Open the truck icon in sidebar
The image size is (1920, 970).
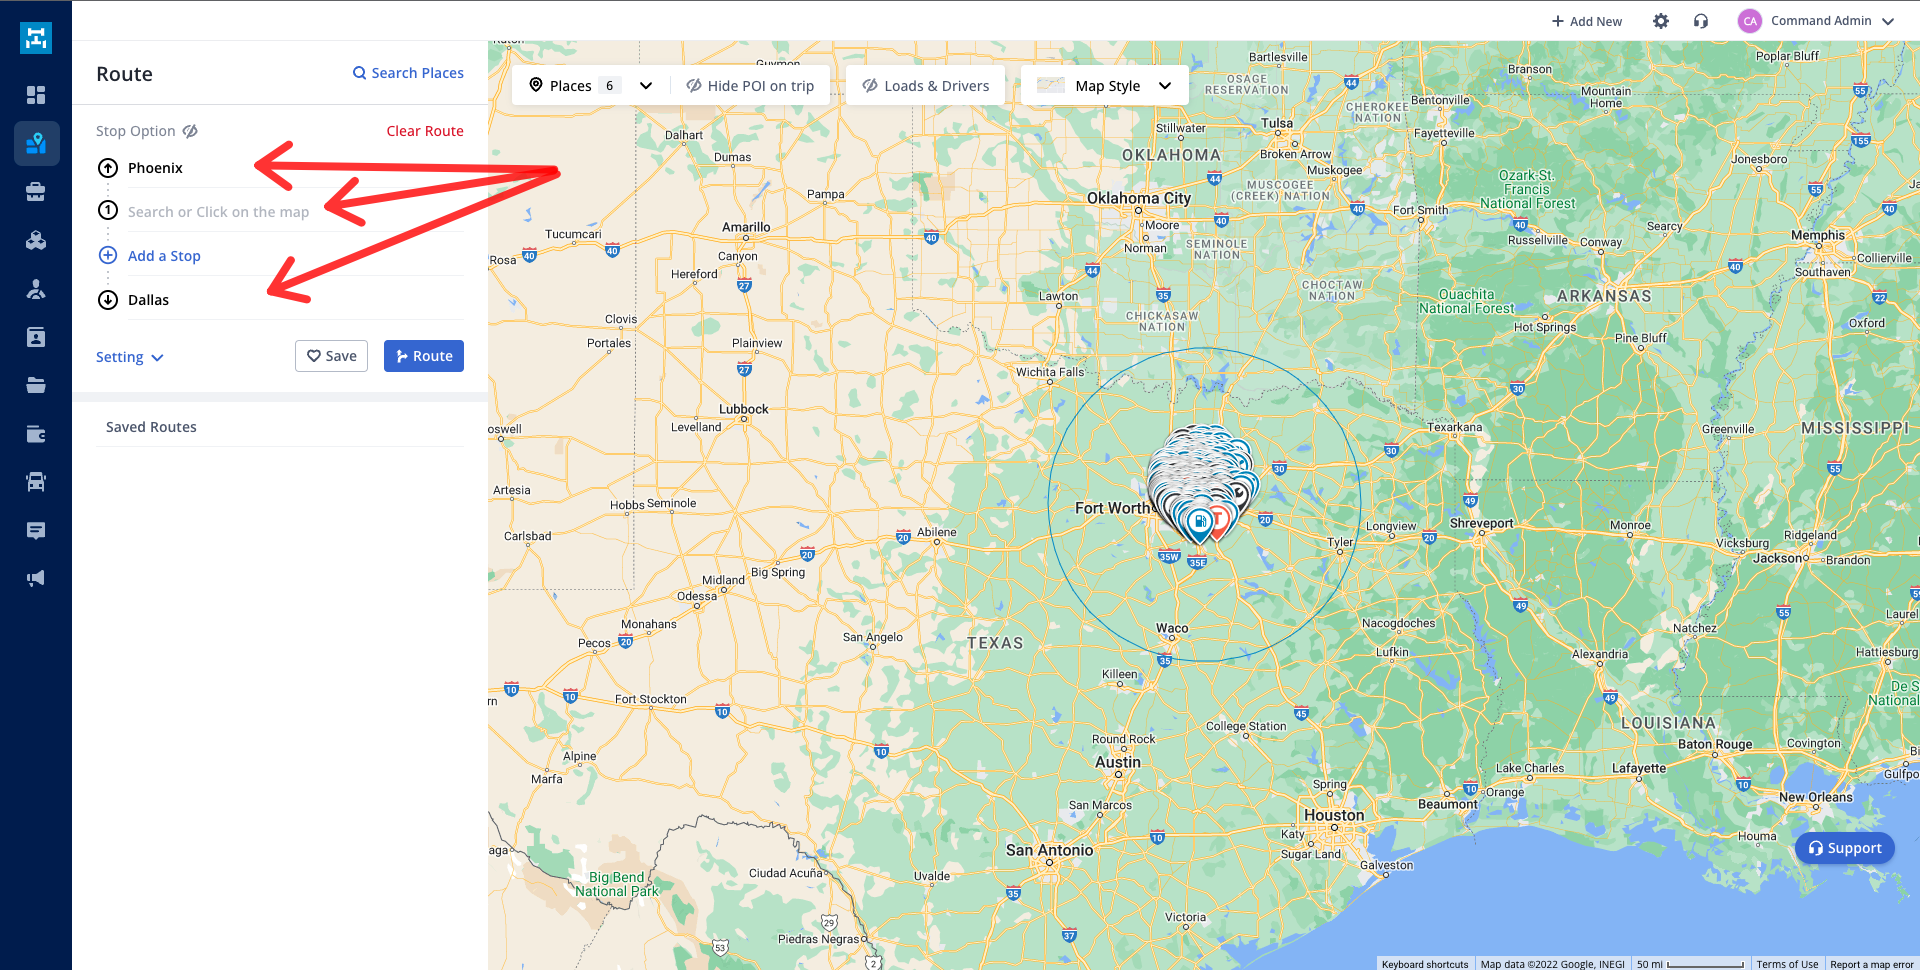tap(36, 482)
